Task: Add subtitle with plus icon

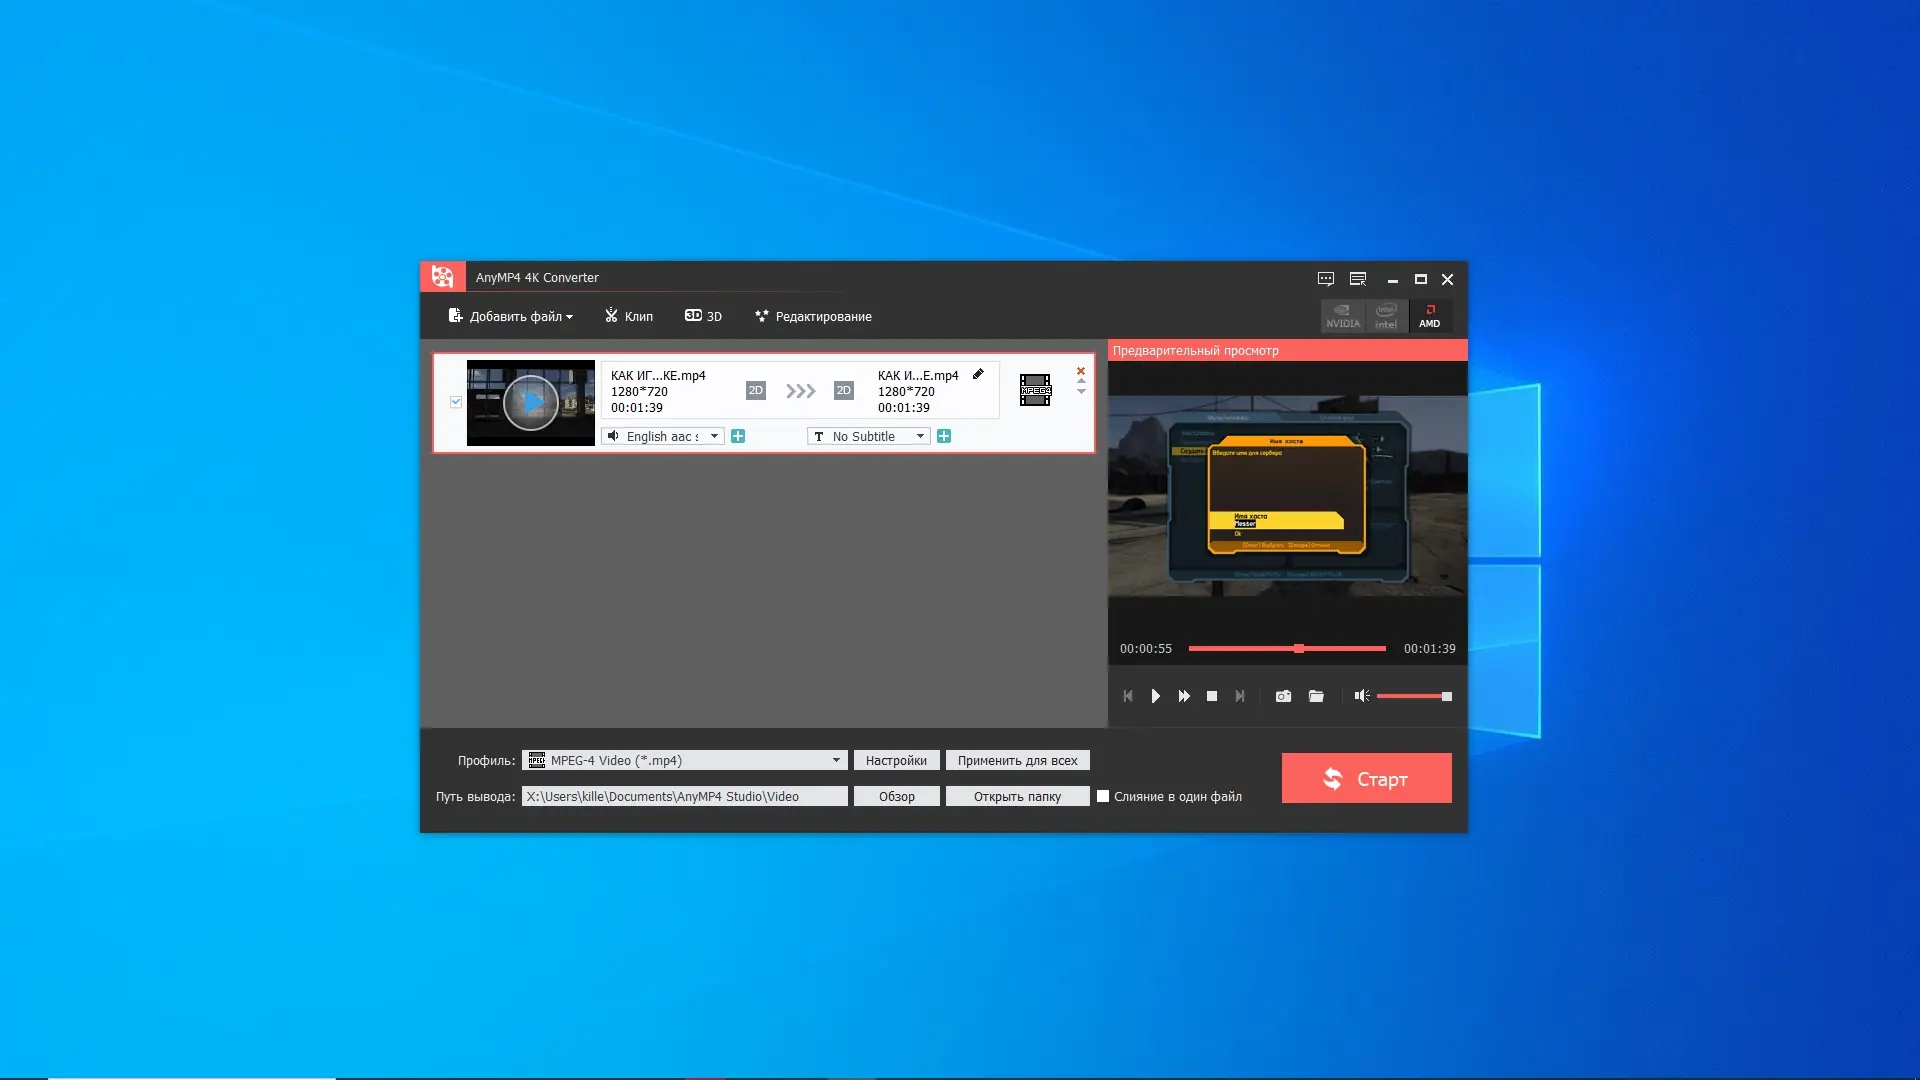Action: click(x=944, y=436)
